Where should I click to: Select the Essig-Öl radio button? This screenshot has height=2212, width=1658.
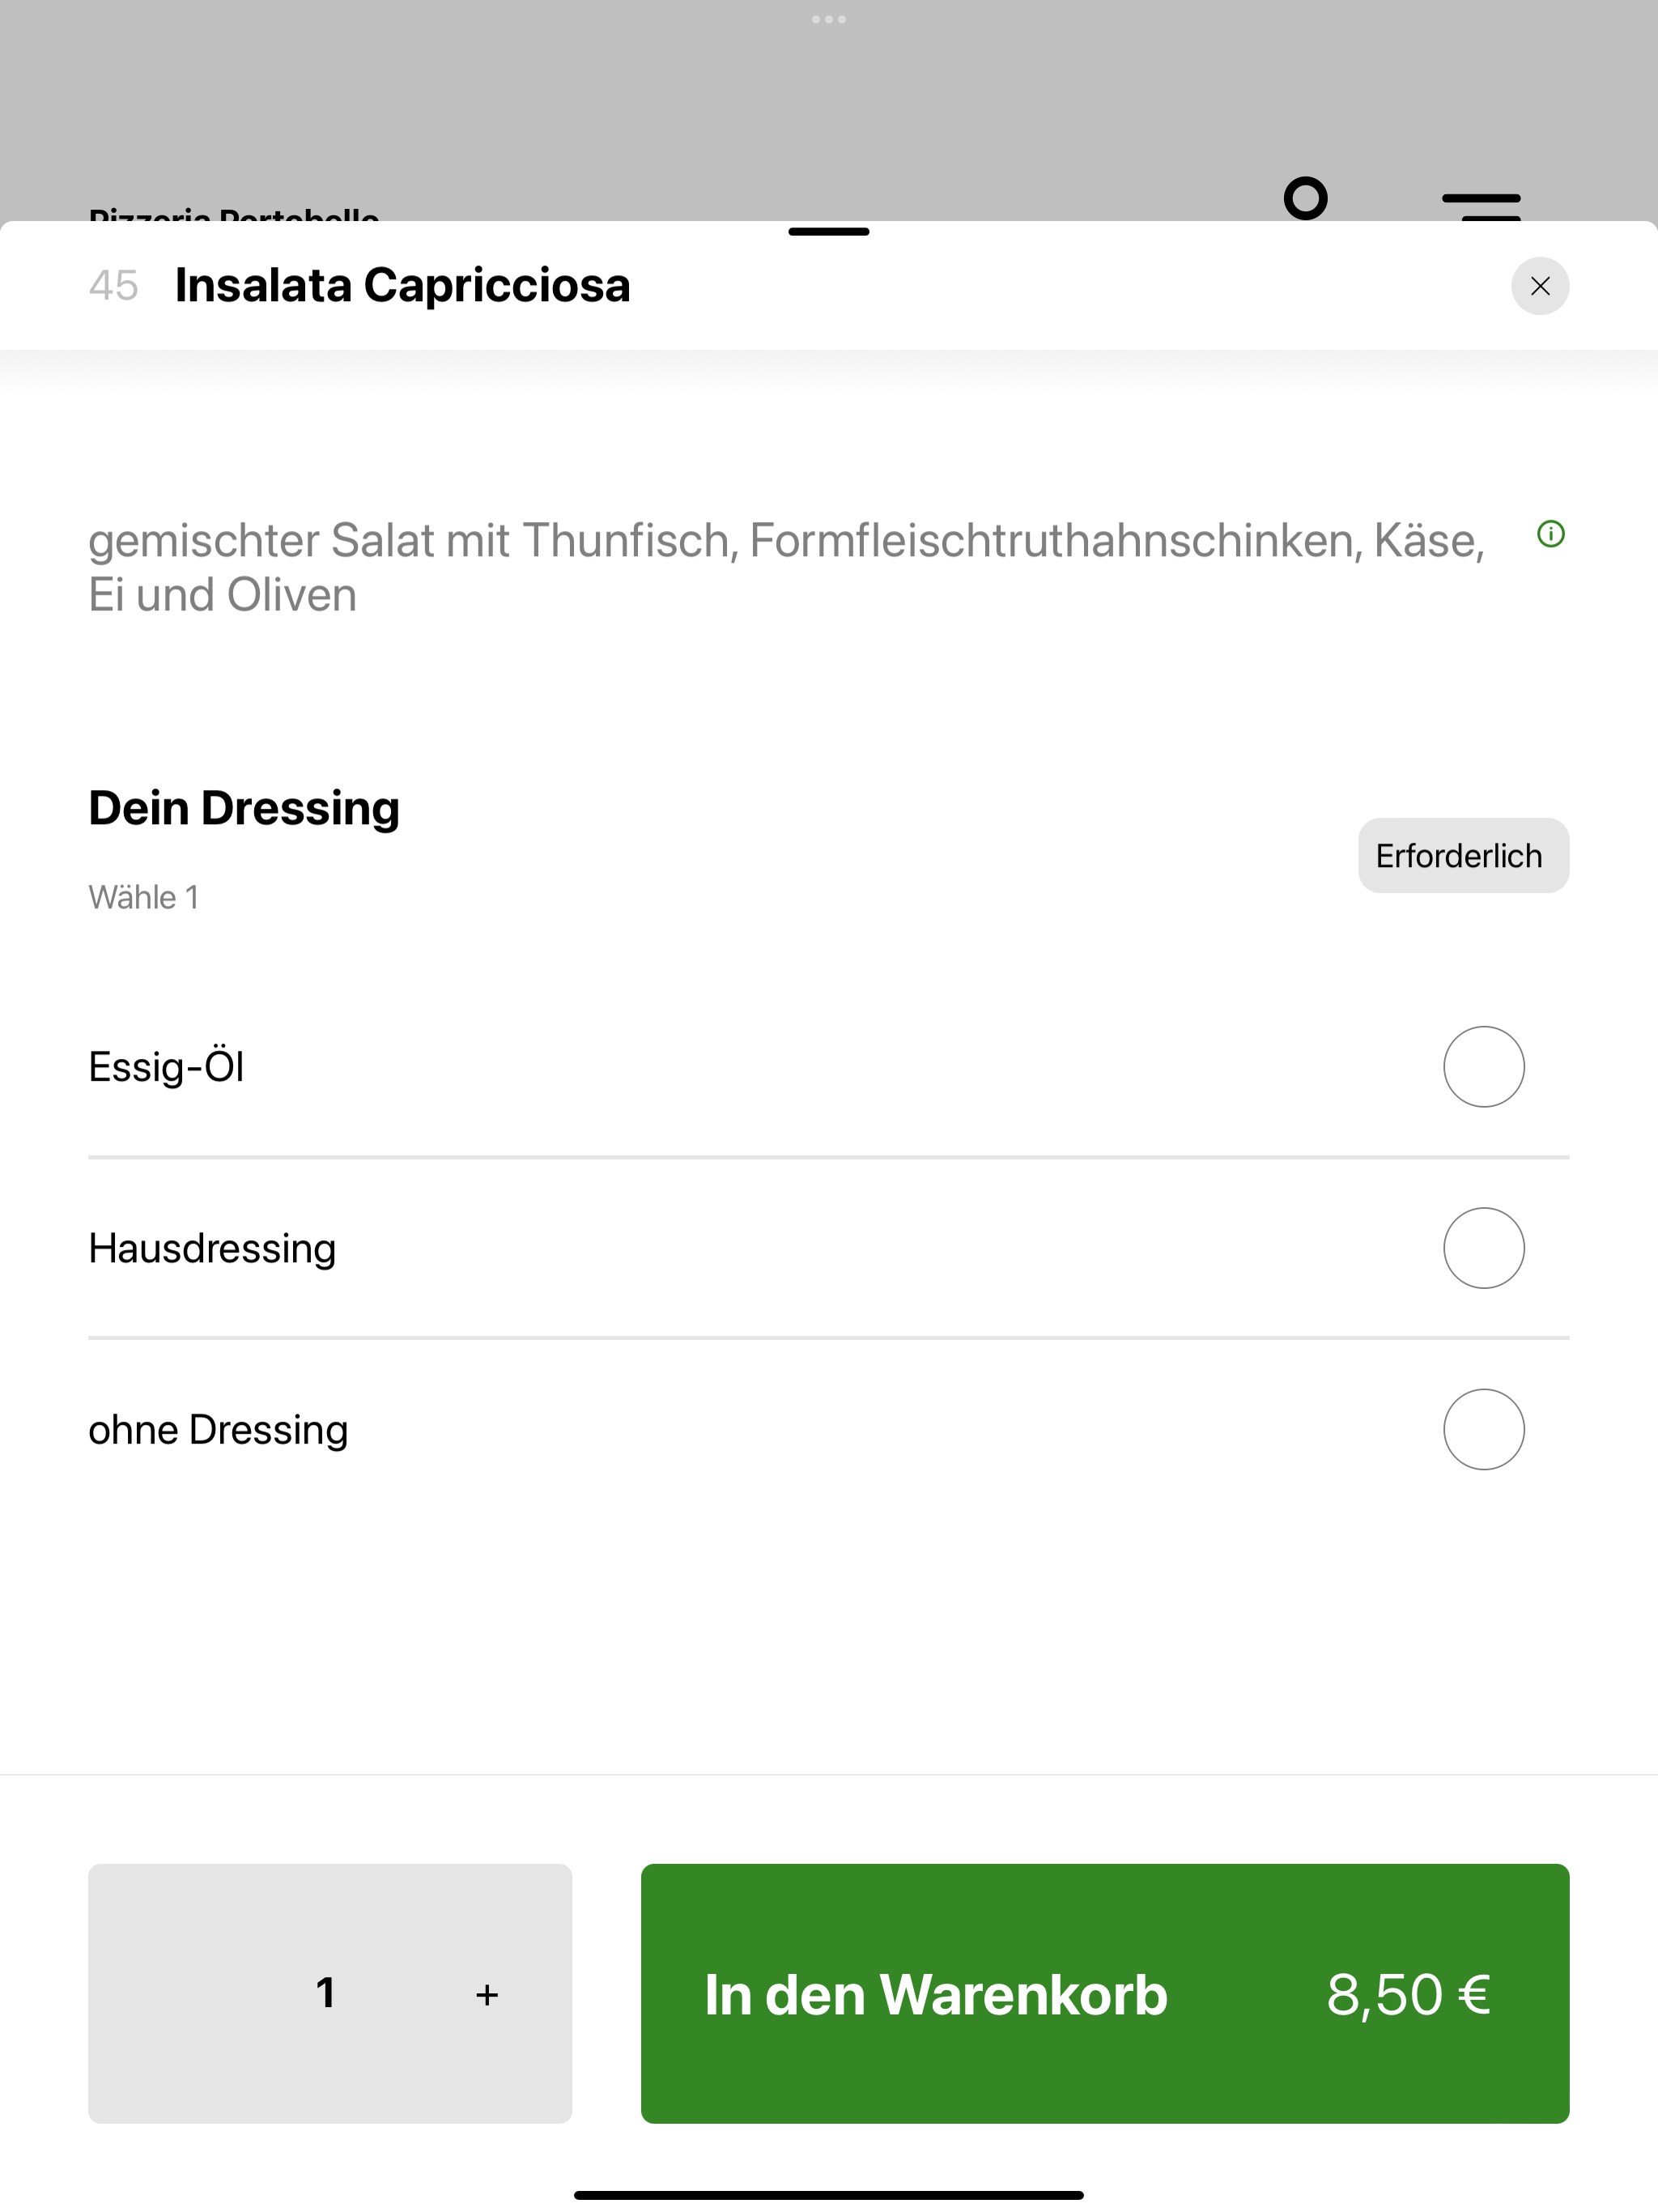coord(1483,1067)
